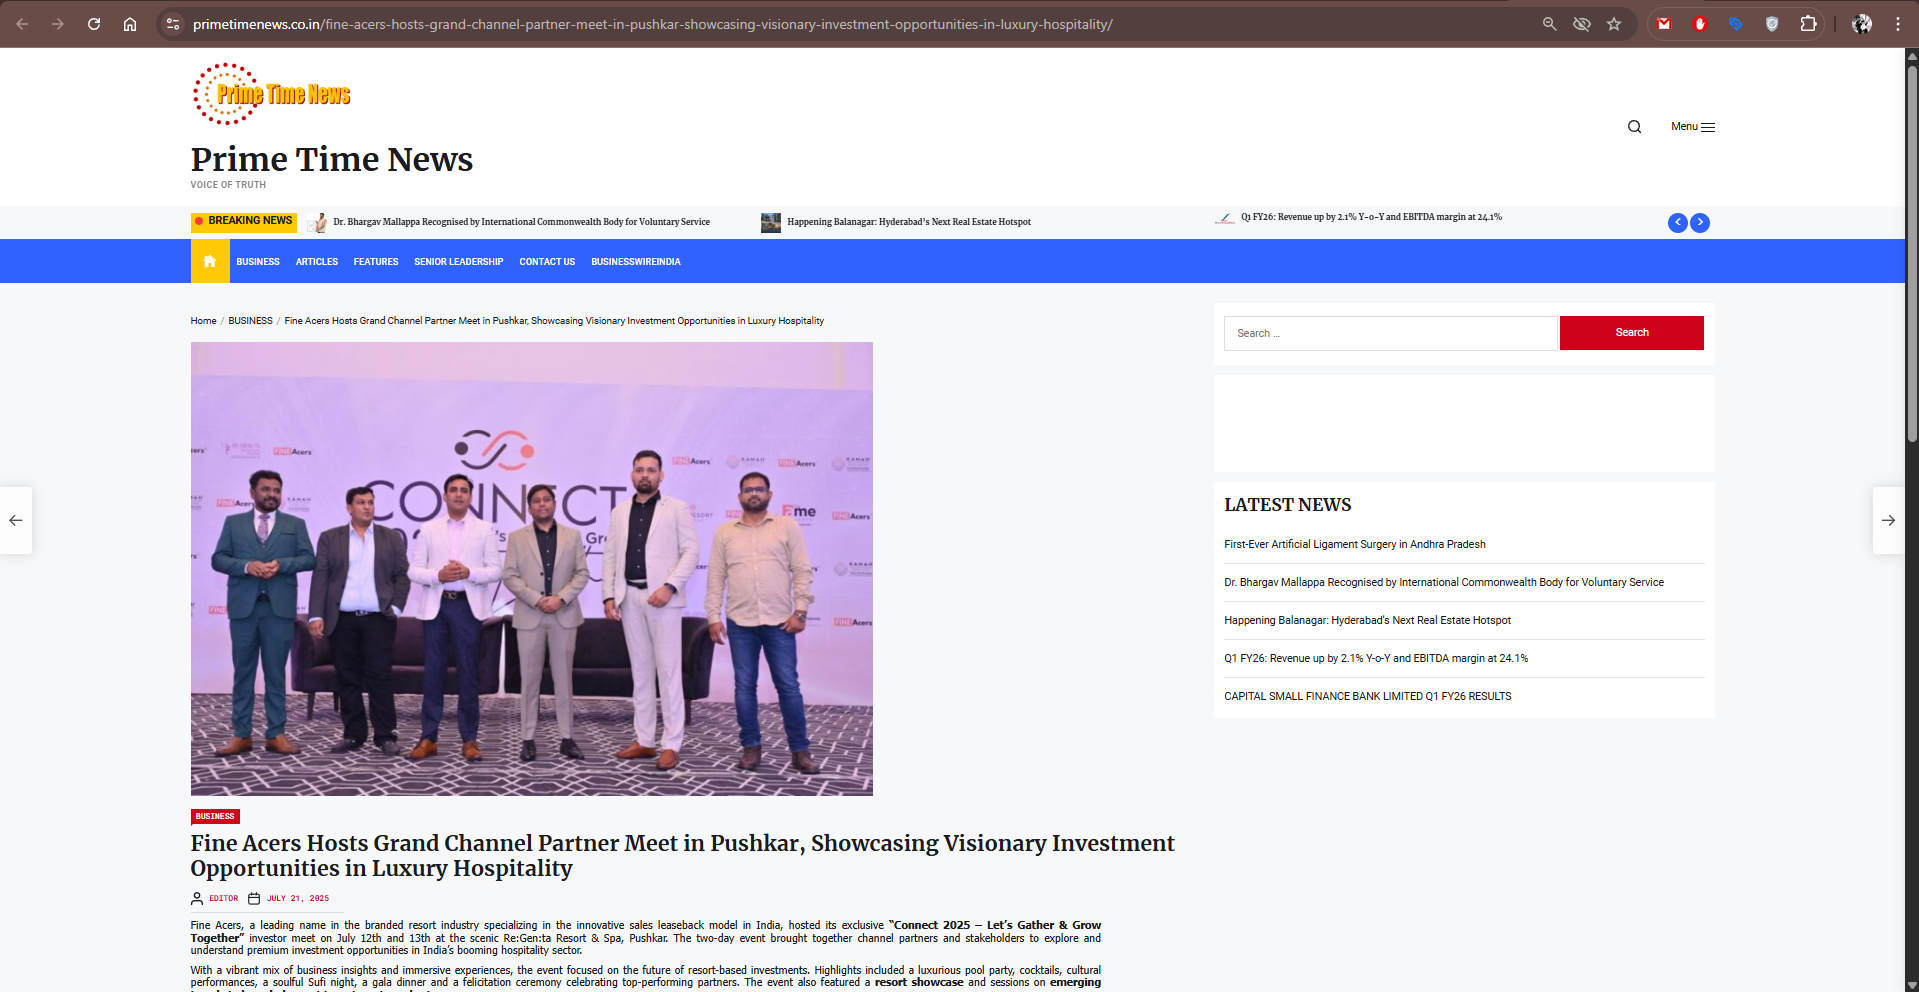This screenshot has width=1919, height=992.
Task: Show next breaking news with right arrow
Action: [1700, 223]
